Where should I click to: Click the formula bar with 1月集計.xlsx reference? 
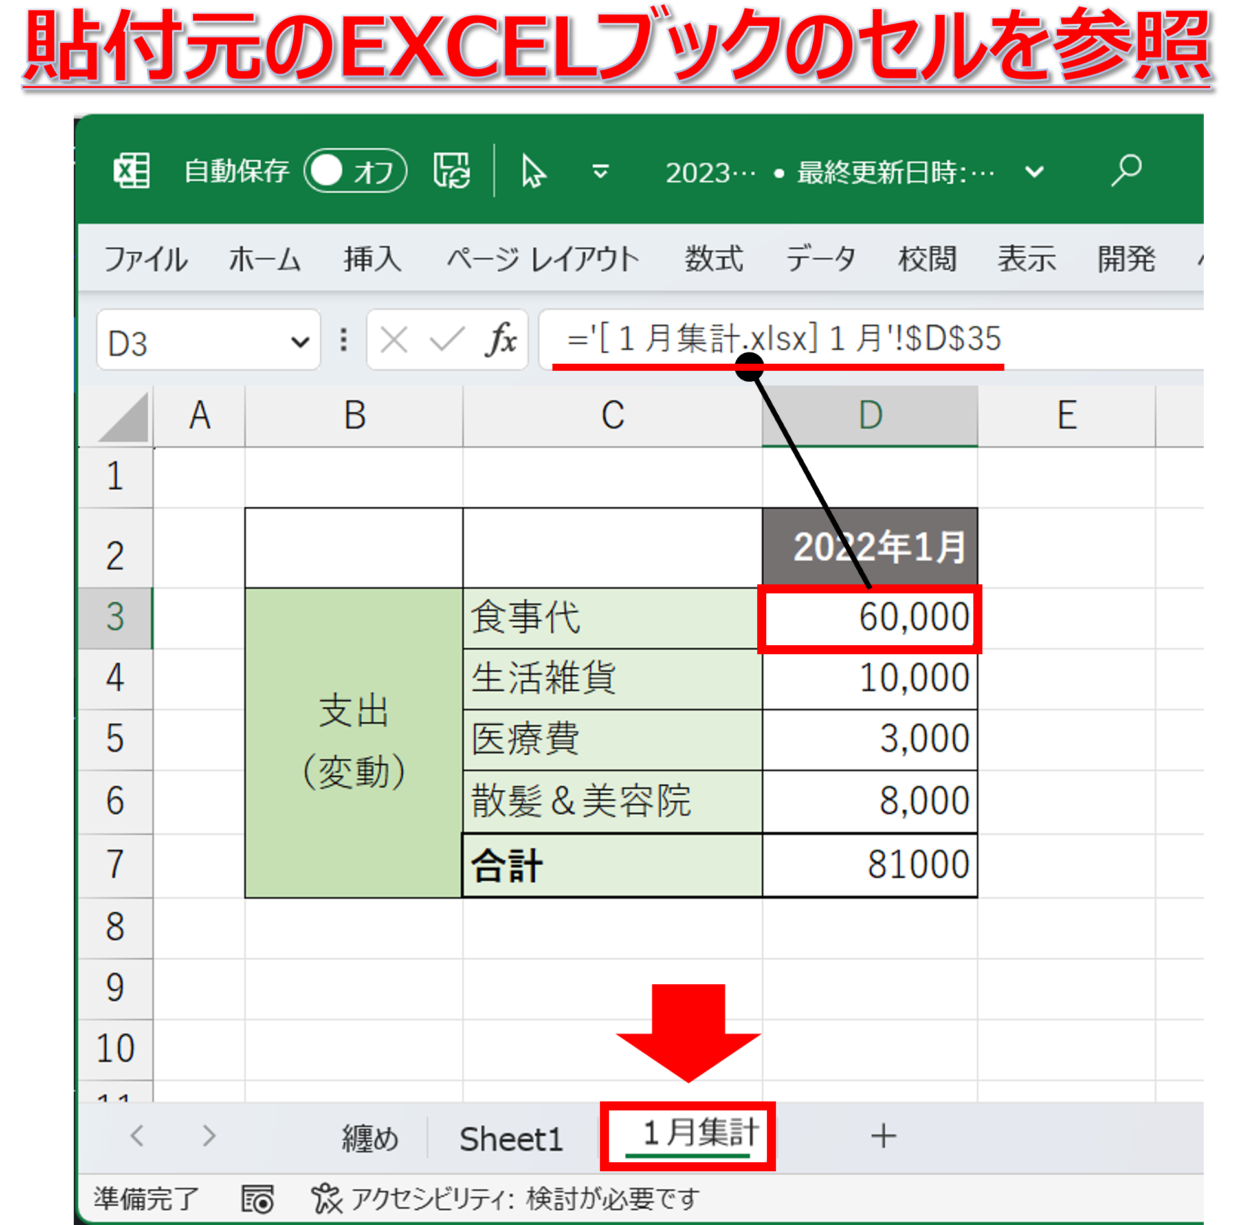[x=871, y=340]
